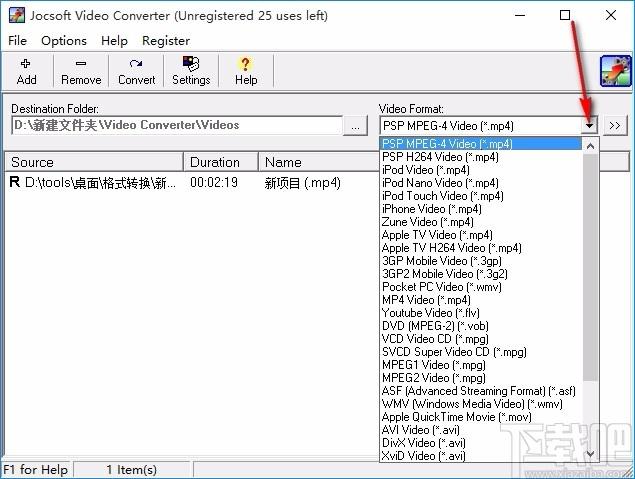Click the Destination Folder path field

(x=177, y=126)
